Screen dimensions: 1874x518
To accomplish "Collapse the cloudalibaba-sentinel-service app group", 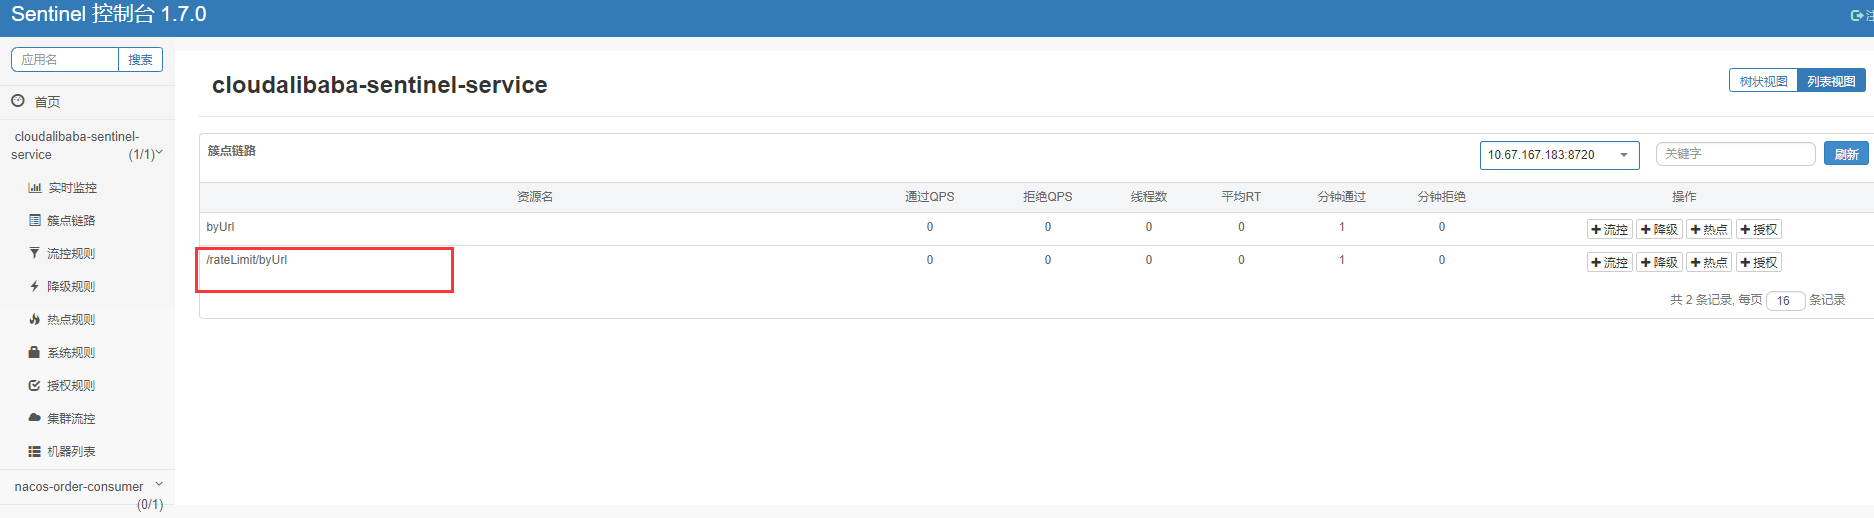I will (87, 145).
